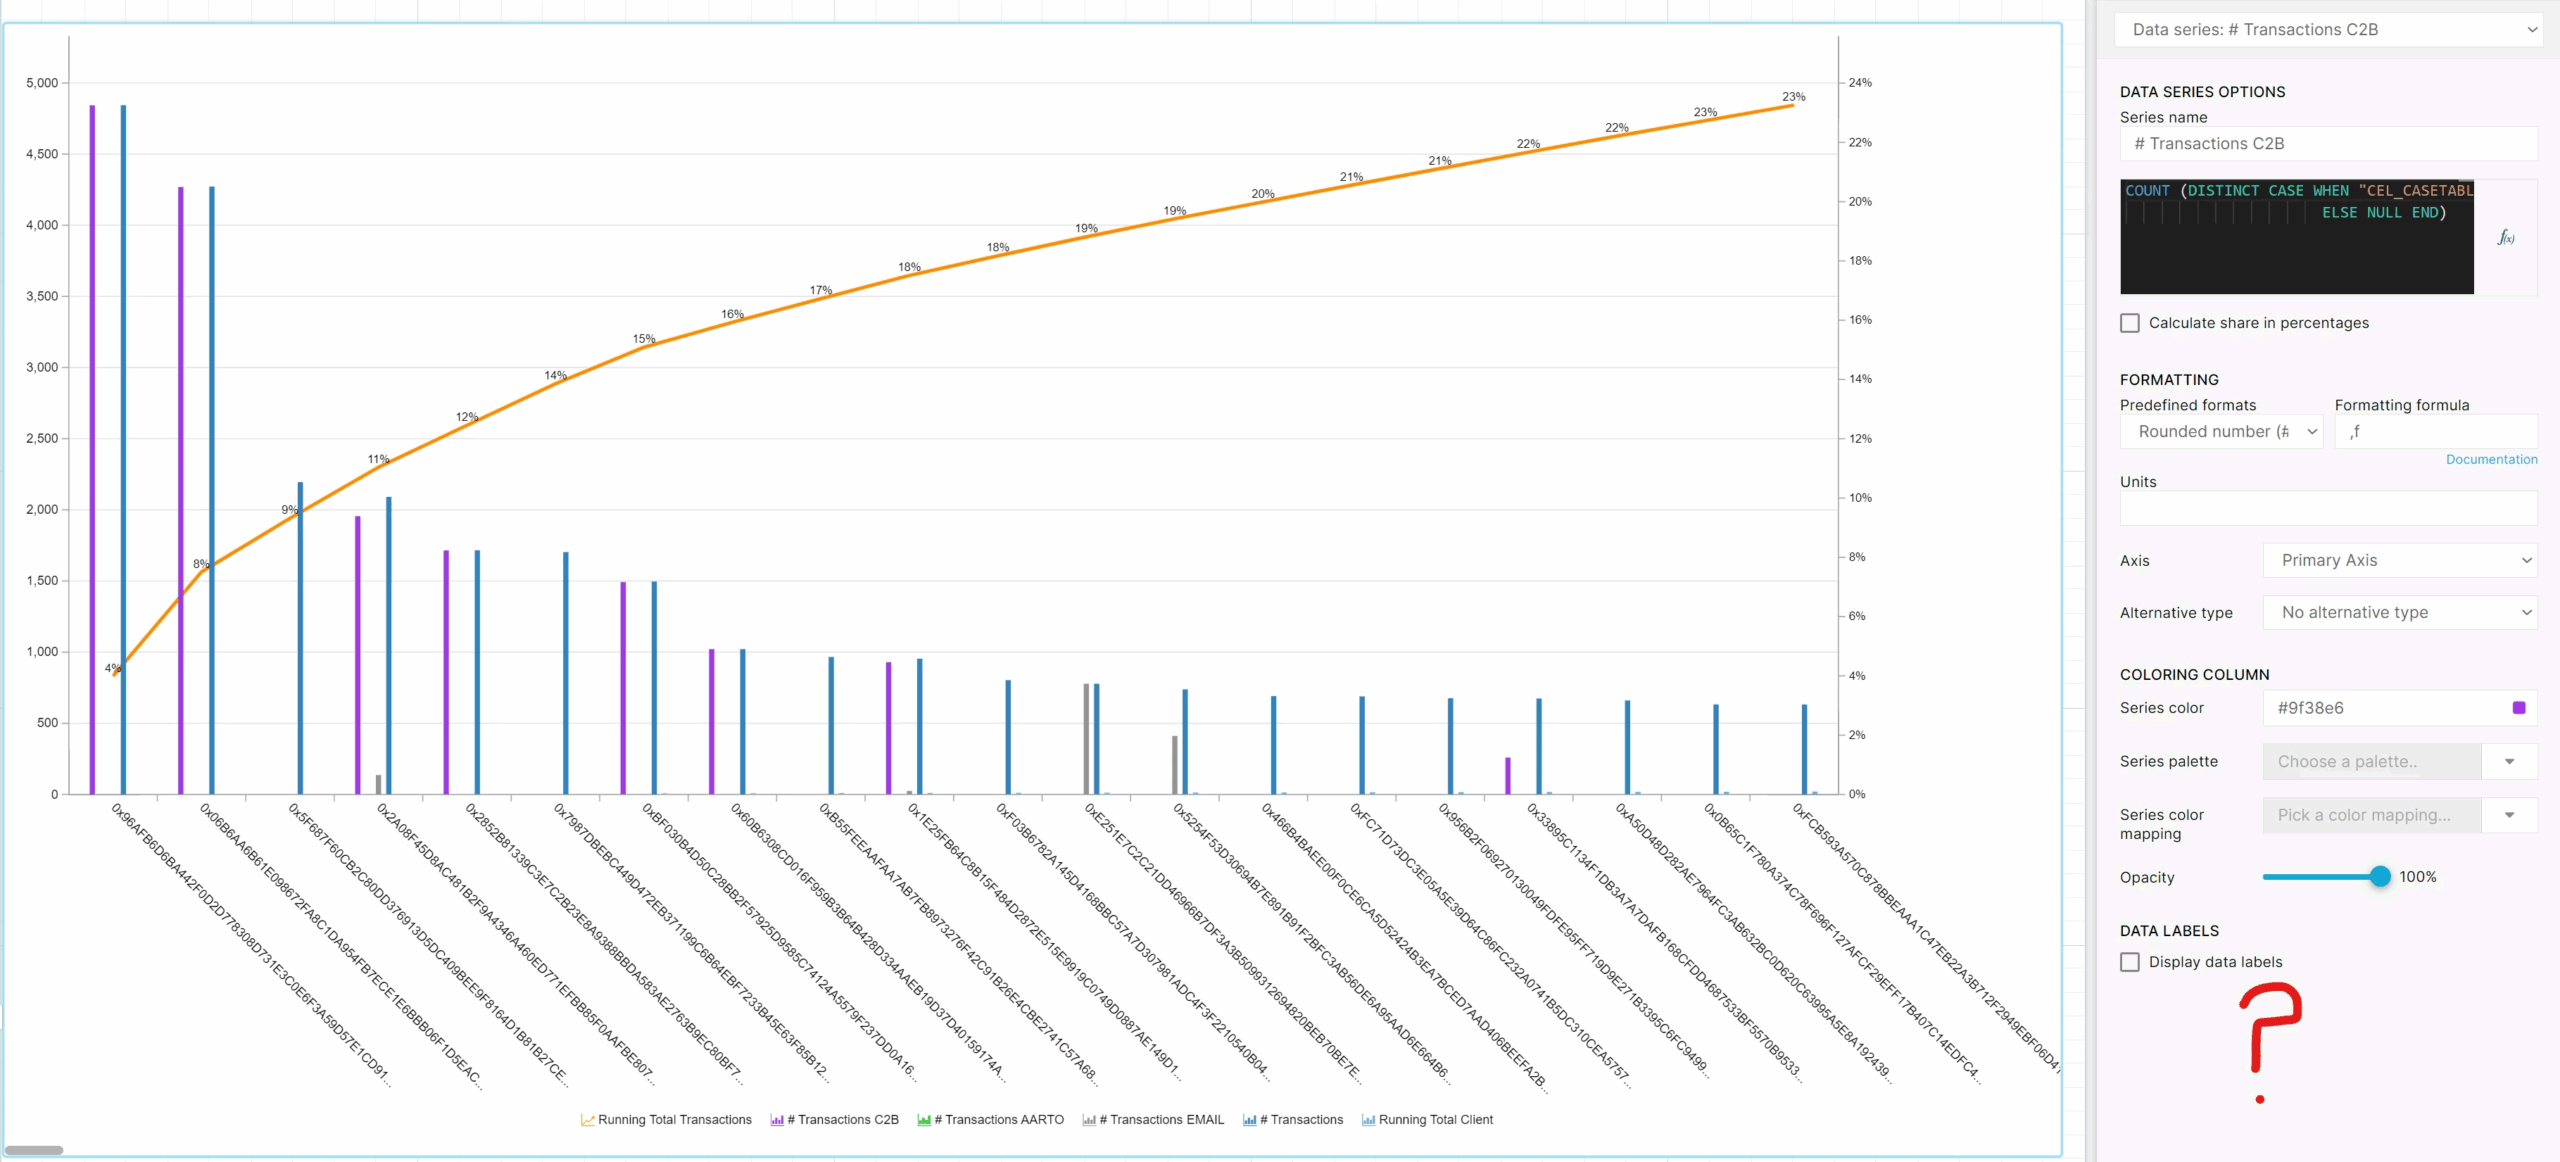Click the blue # Transactions legend icon
The height and width of the screenshot is (1162, 2560).
1249,1119
